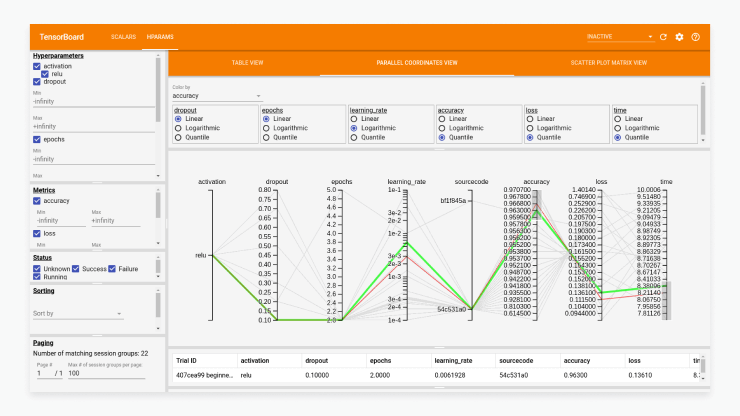Uncheck the Unknown status checkbox

tap(37, 269)
